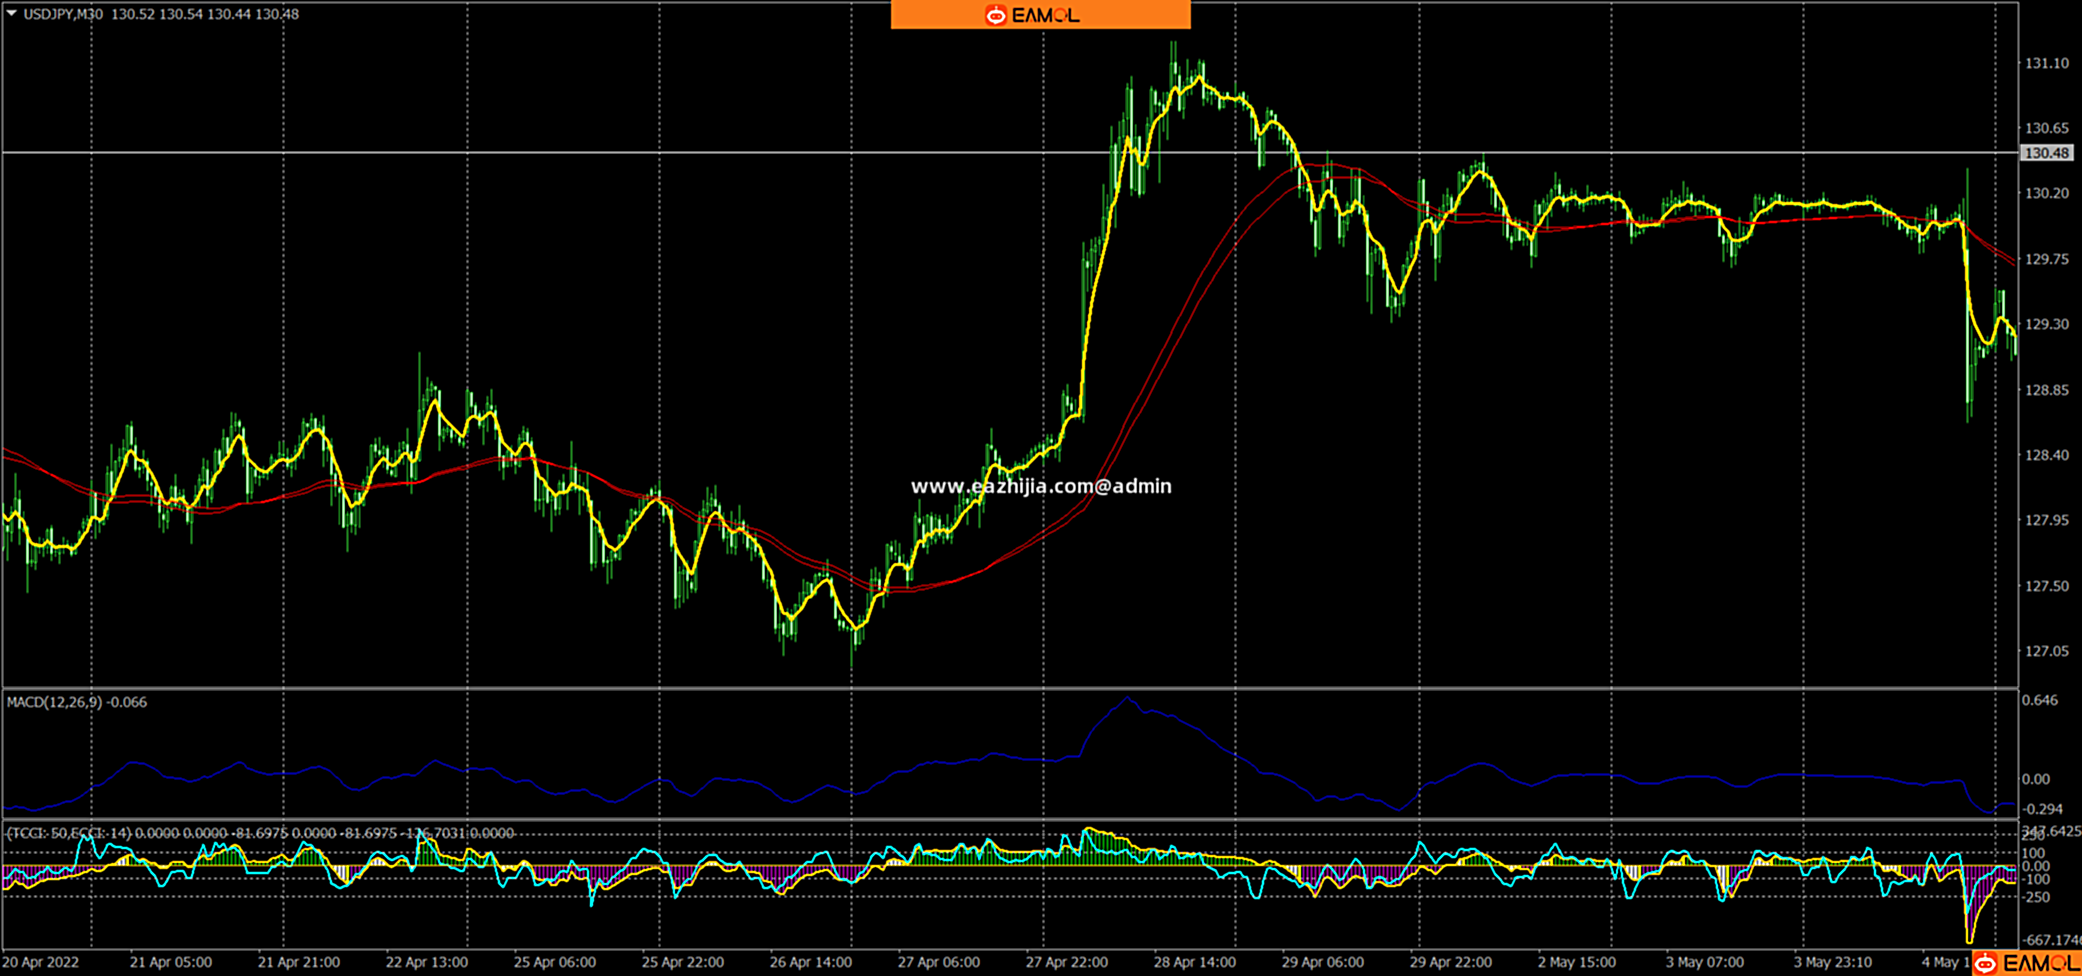
Task: Select the current price tag 130.48
Action: (x=2046, y=153)
